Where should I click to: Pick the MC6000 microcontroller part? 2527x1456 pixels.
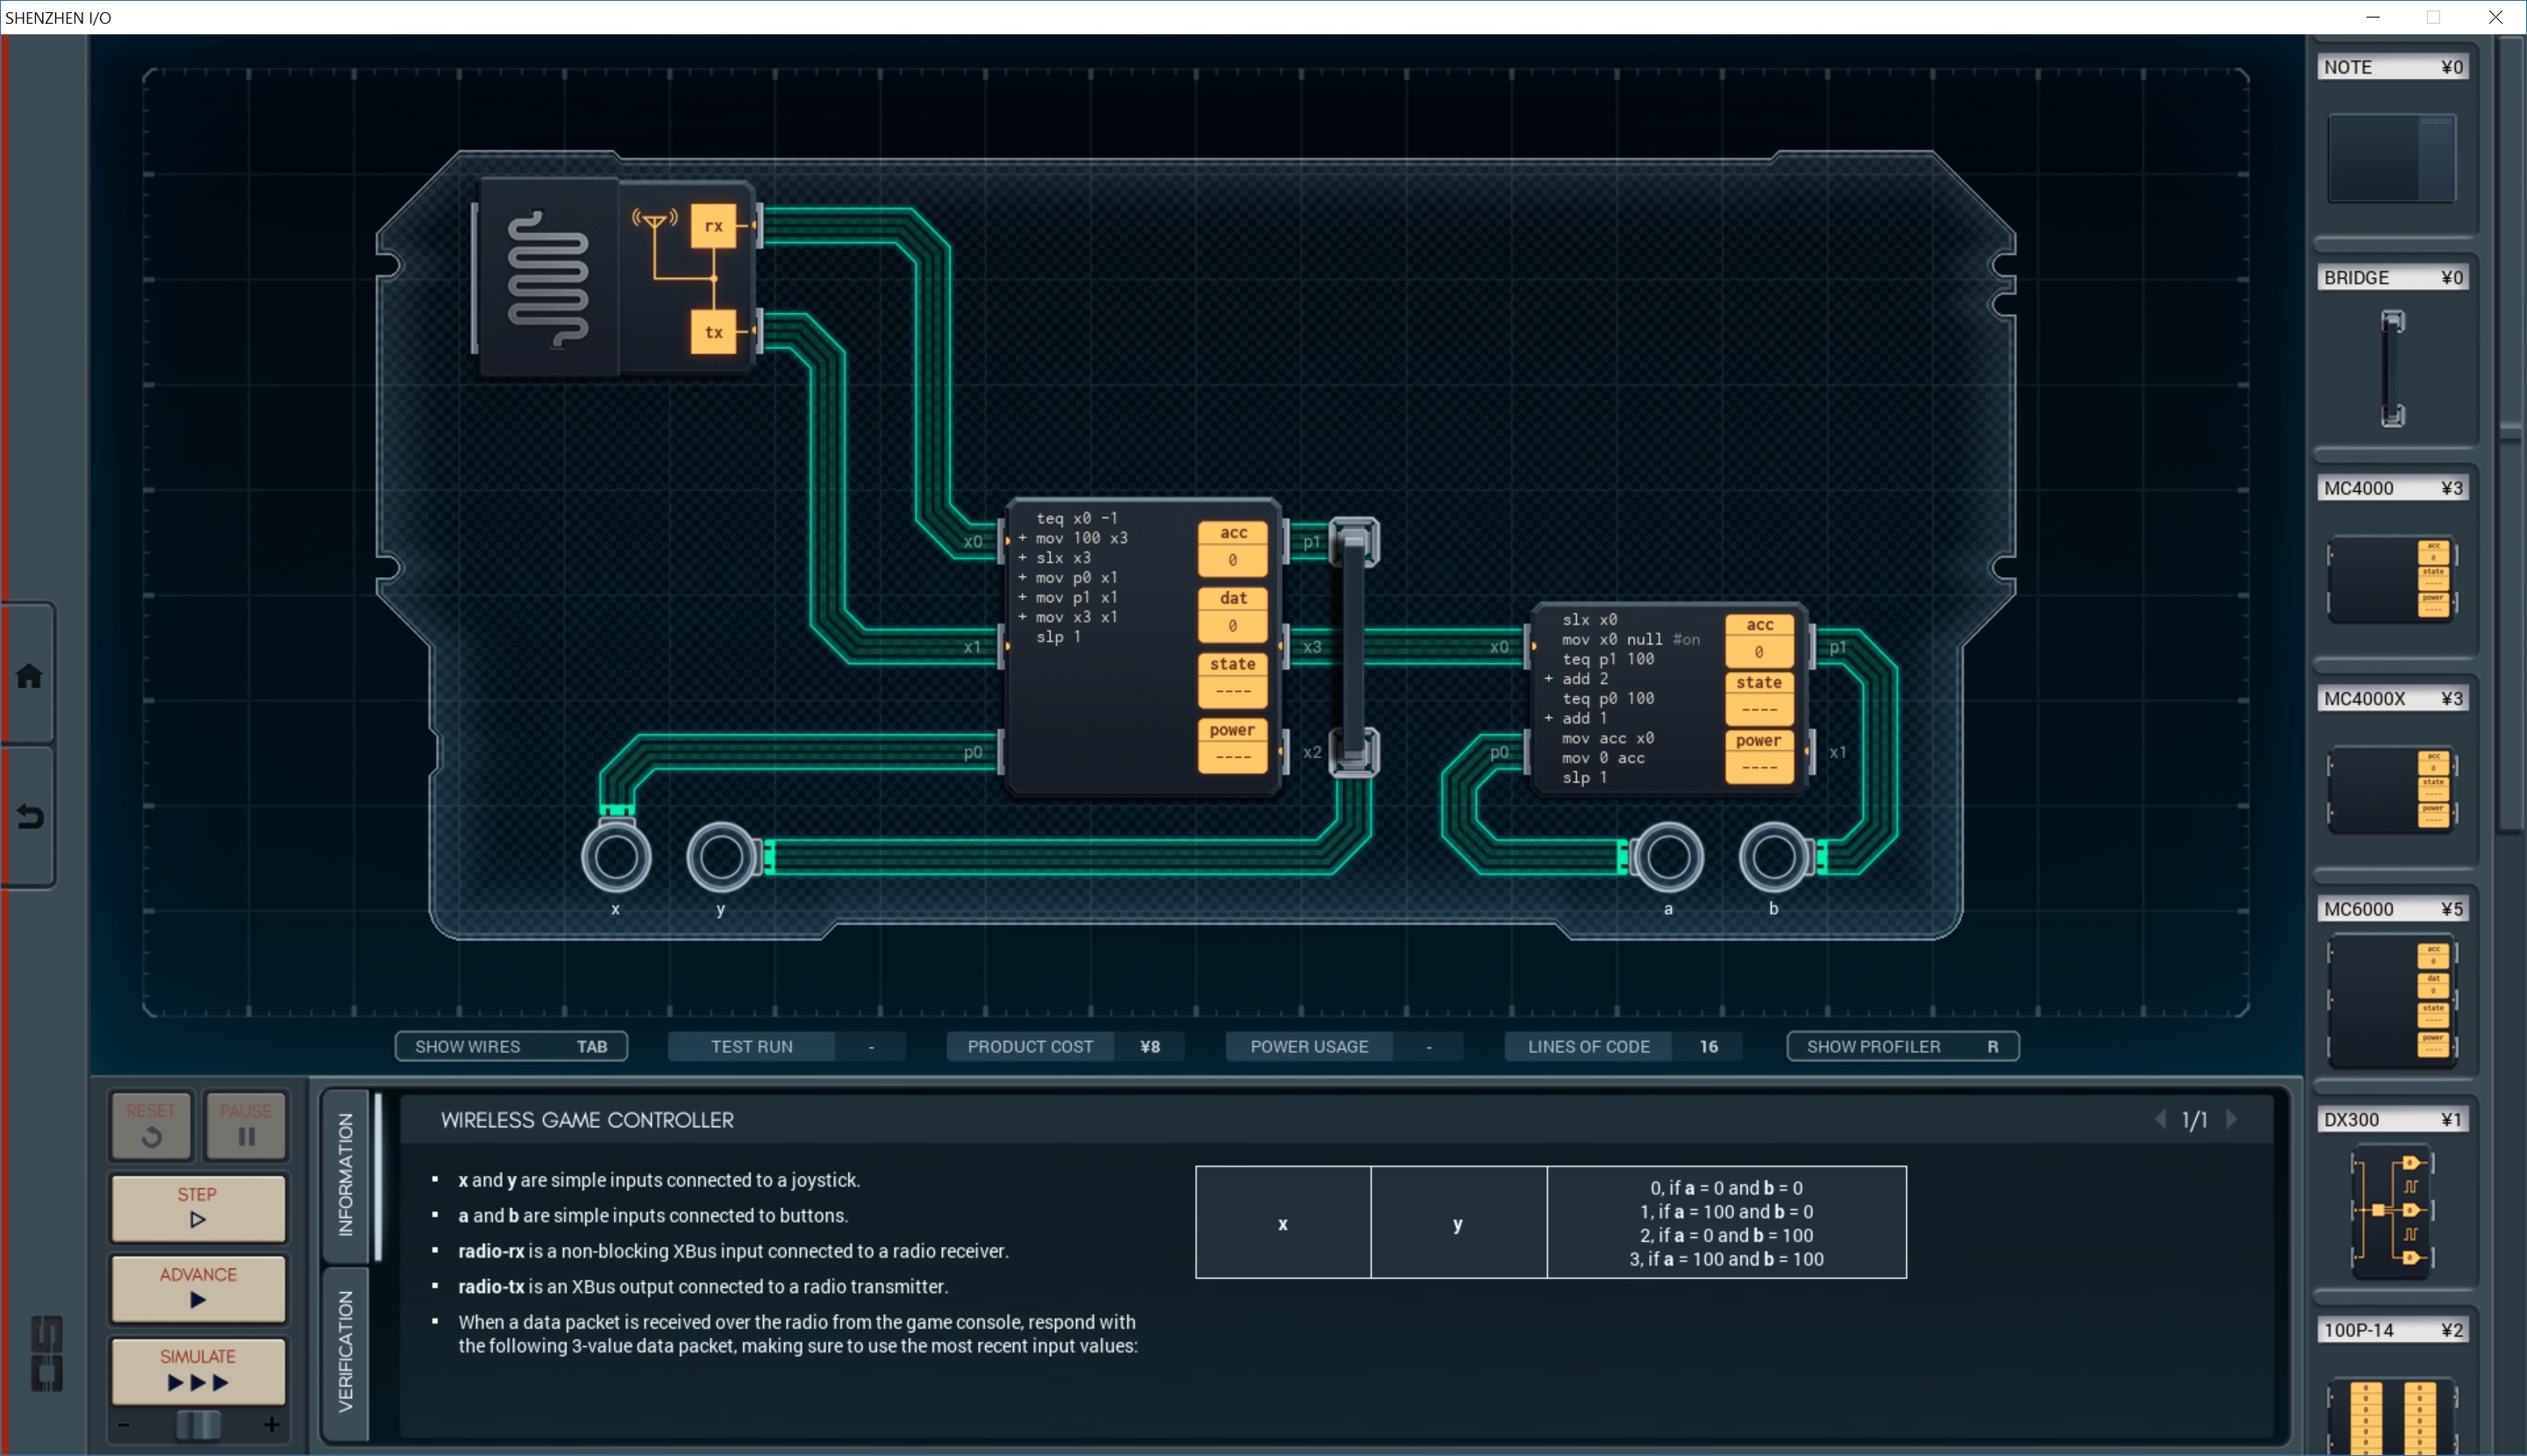[x=2391, y=1000]
